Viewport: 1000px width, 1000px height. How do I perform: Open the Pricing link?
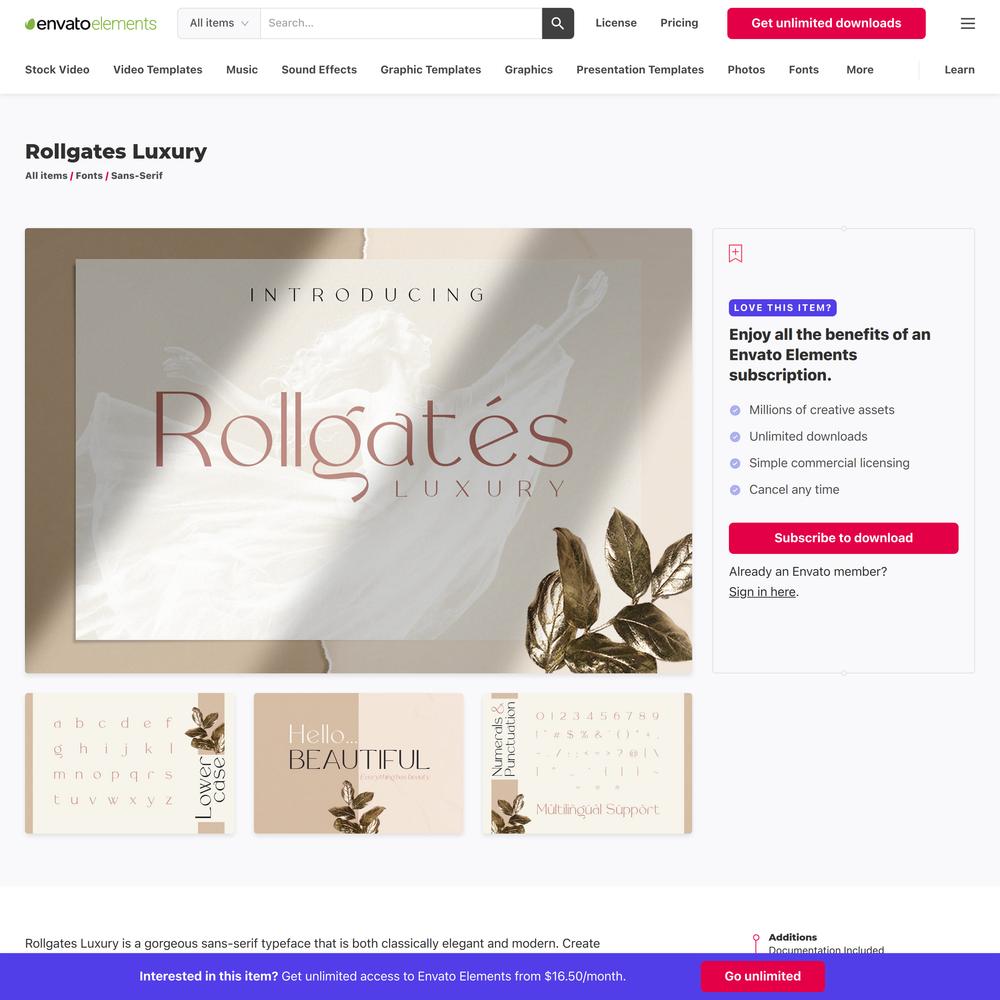[x=679, y=23]
